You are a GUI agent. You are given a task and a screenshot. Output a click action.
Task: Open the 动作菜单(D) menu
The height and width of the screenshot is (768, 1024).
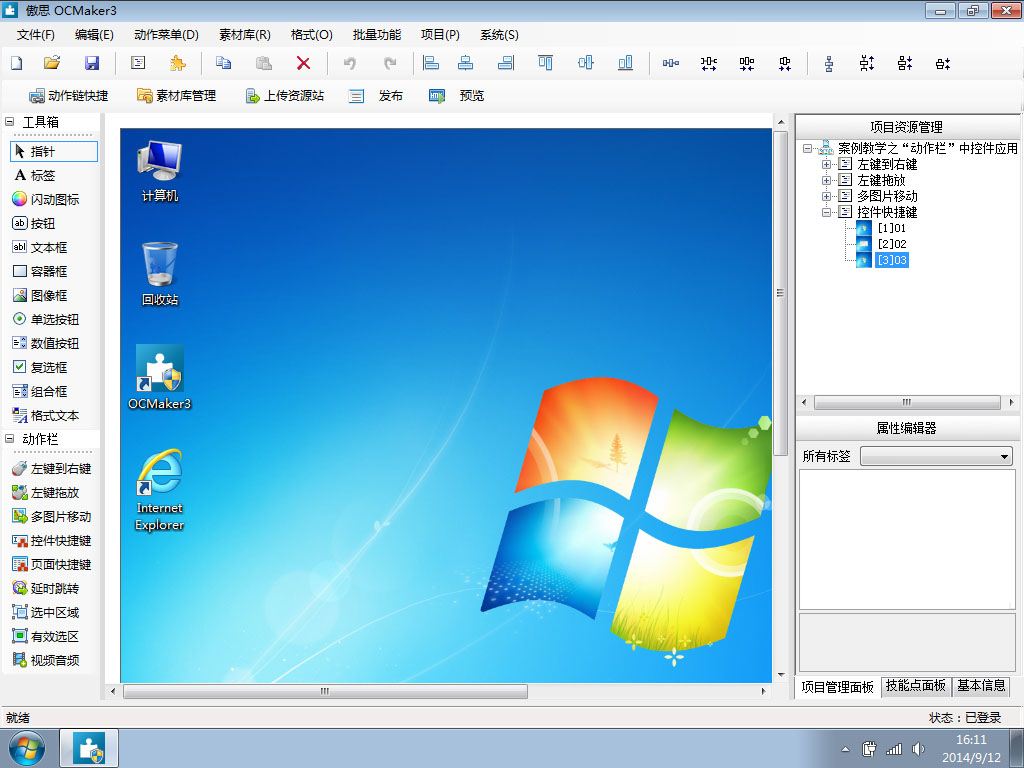tap(167, 35)
